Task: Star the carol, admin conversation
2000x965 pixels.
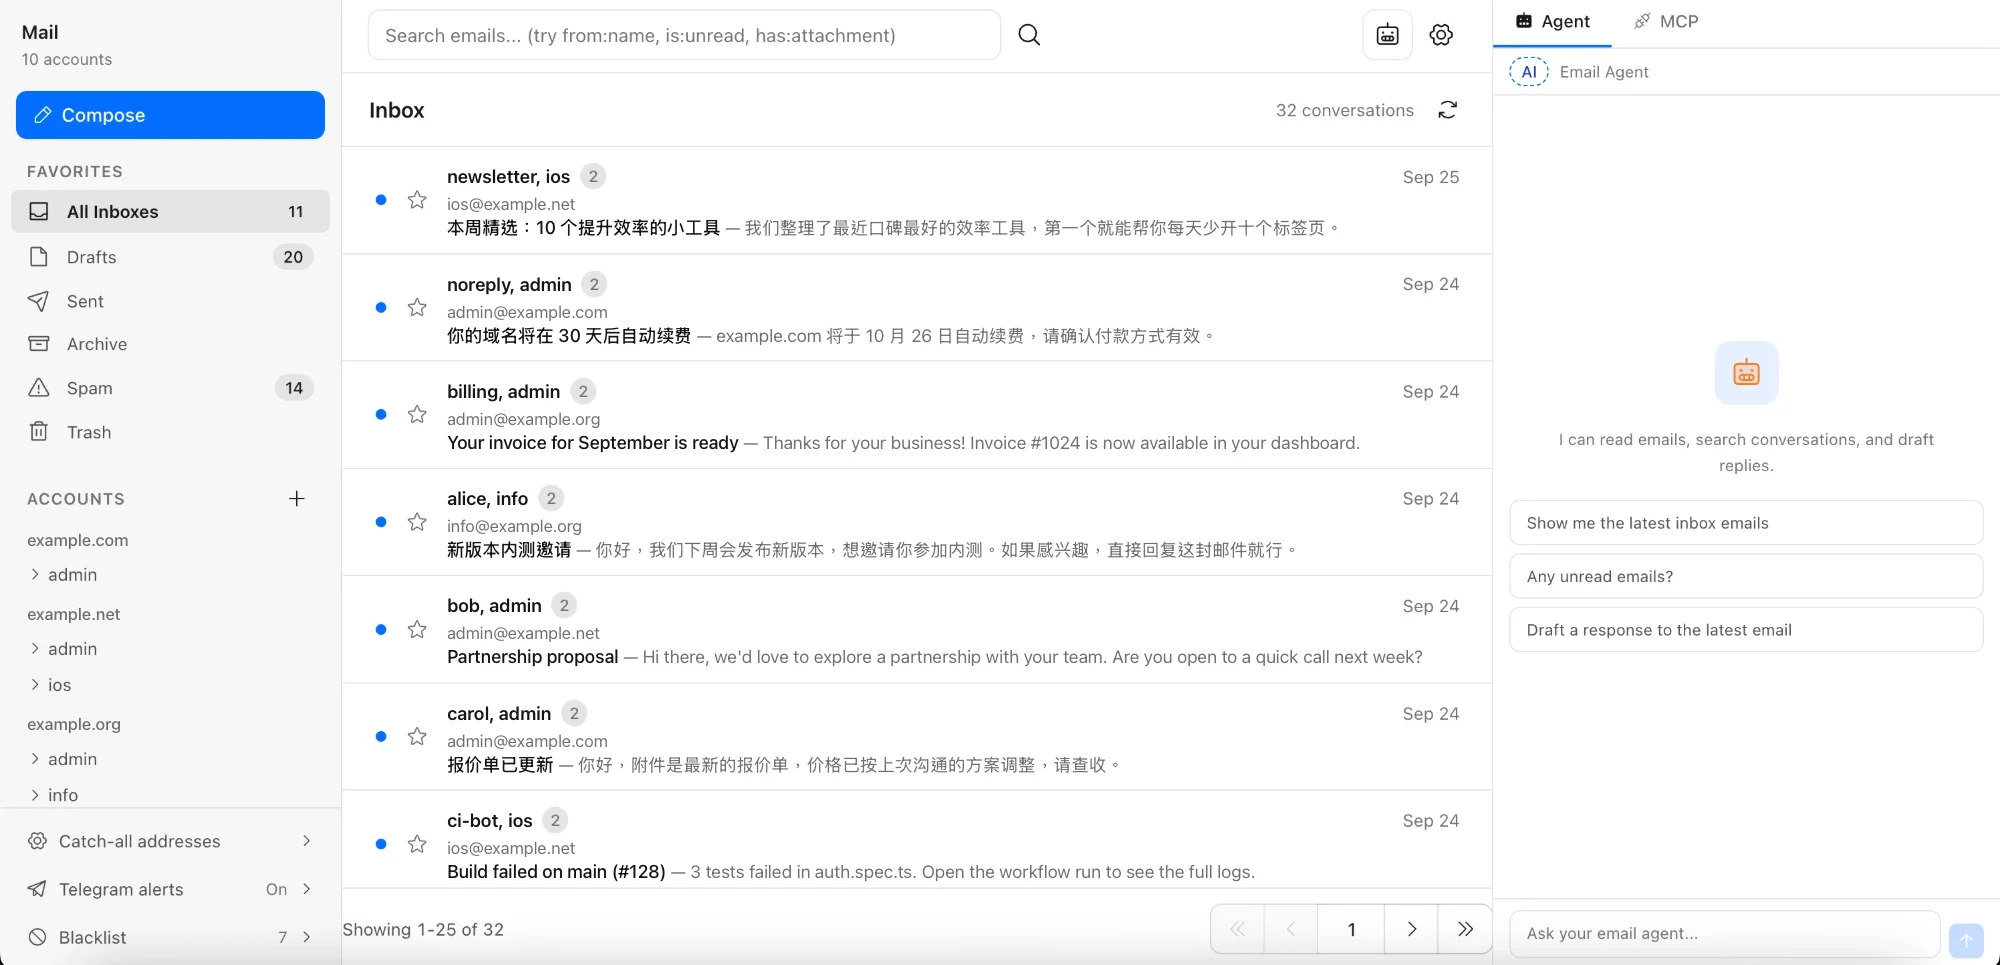Action: (418, 736)
